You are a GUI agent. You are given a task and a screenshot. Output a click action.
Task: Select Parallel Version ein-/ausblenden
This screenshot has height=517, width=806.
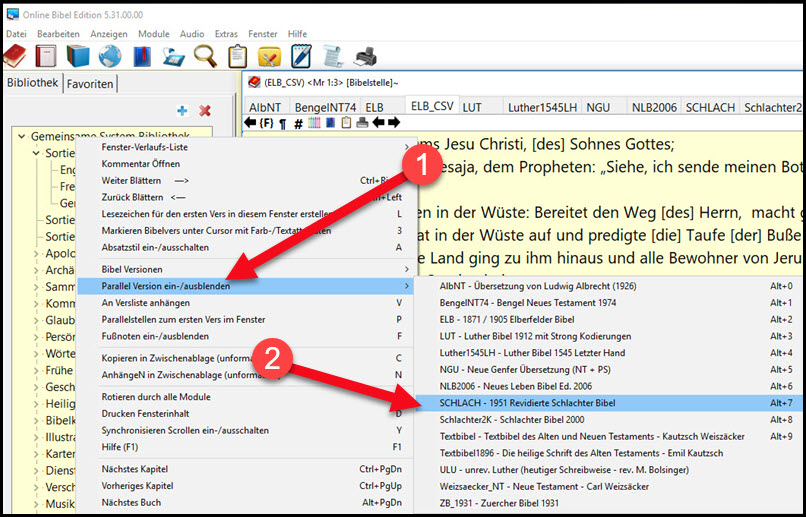click(x=245, y=286)
